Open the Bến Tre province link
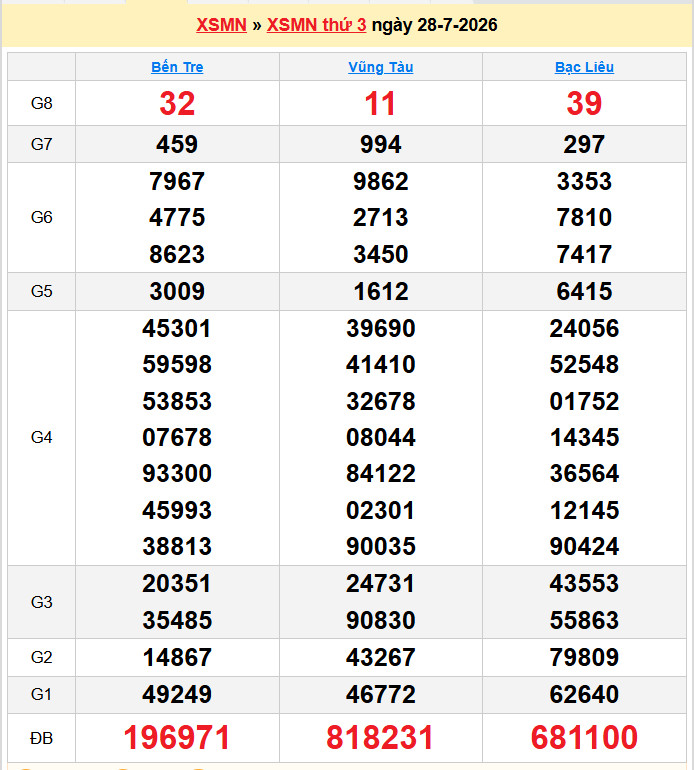This screenshot has height=770, width=694. click(177, 67)
